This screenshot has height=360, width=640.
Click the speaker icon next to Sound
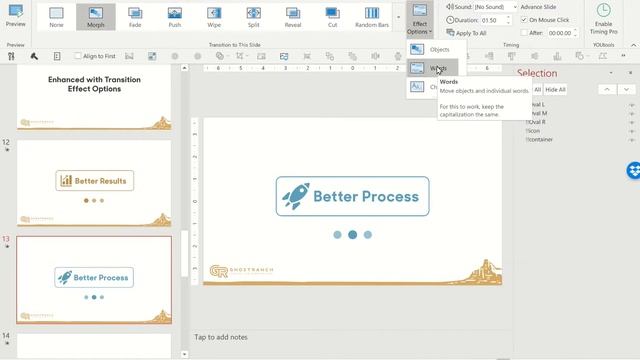point(450,7)
